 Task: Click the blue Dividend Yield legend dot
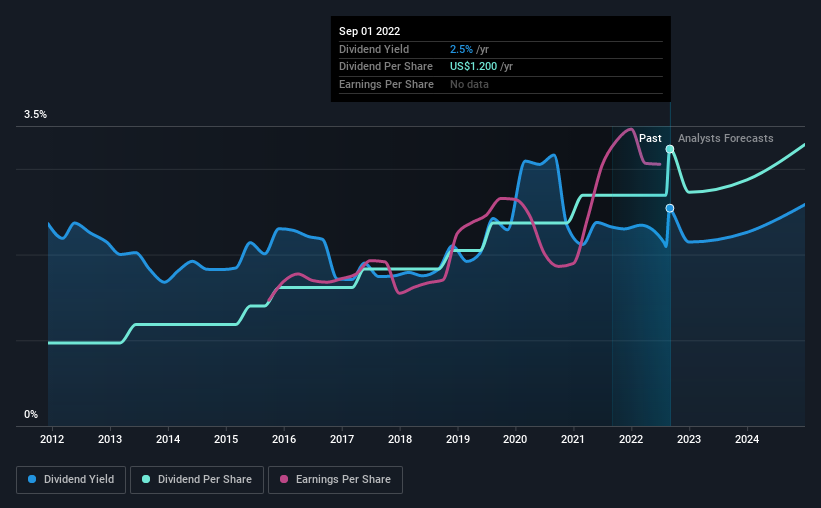(x=32, y=479)
